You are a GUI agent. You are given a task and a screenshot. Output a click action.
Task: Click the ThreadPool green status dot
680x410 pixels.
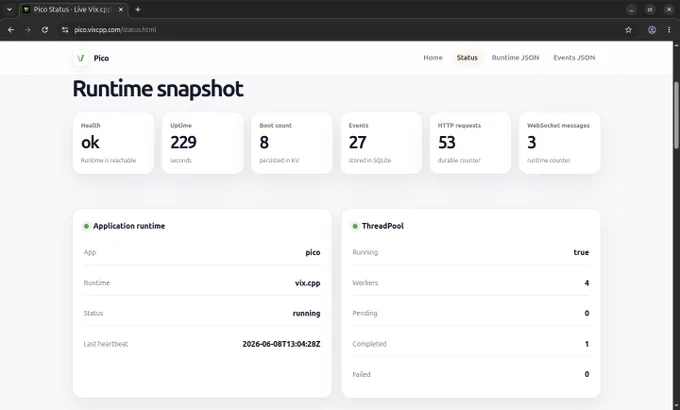[x=355, y=226]
